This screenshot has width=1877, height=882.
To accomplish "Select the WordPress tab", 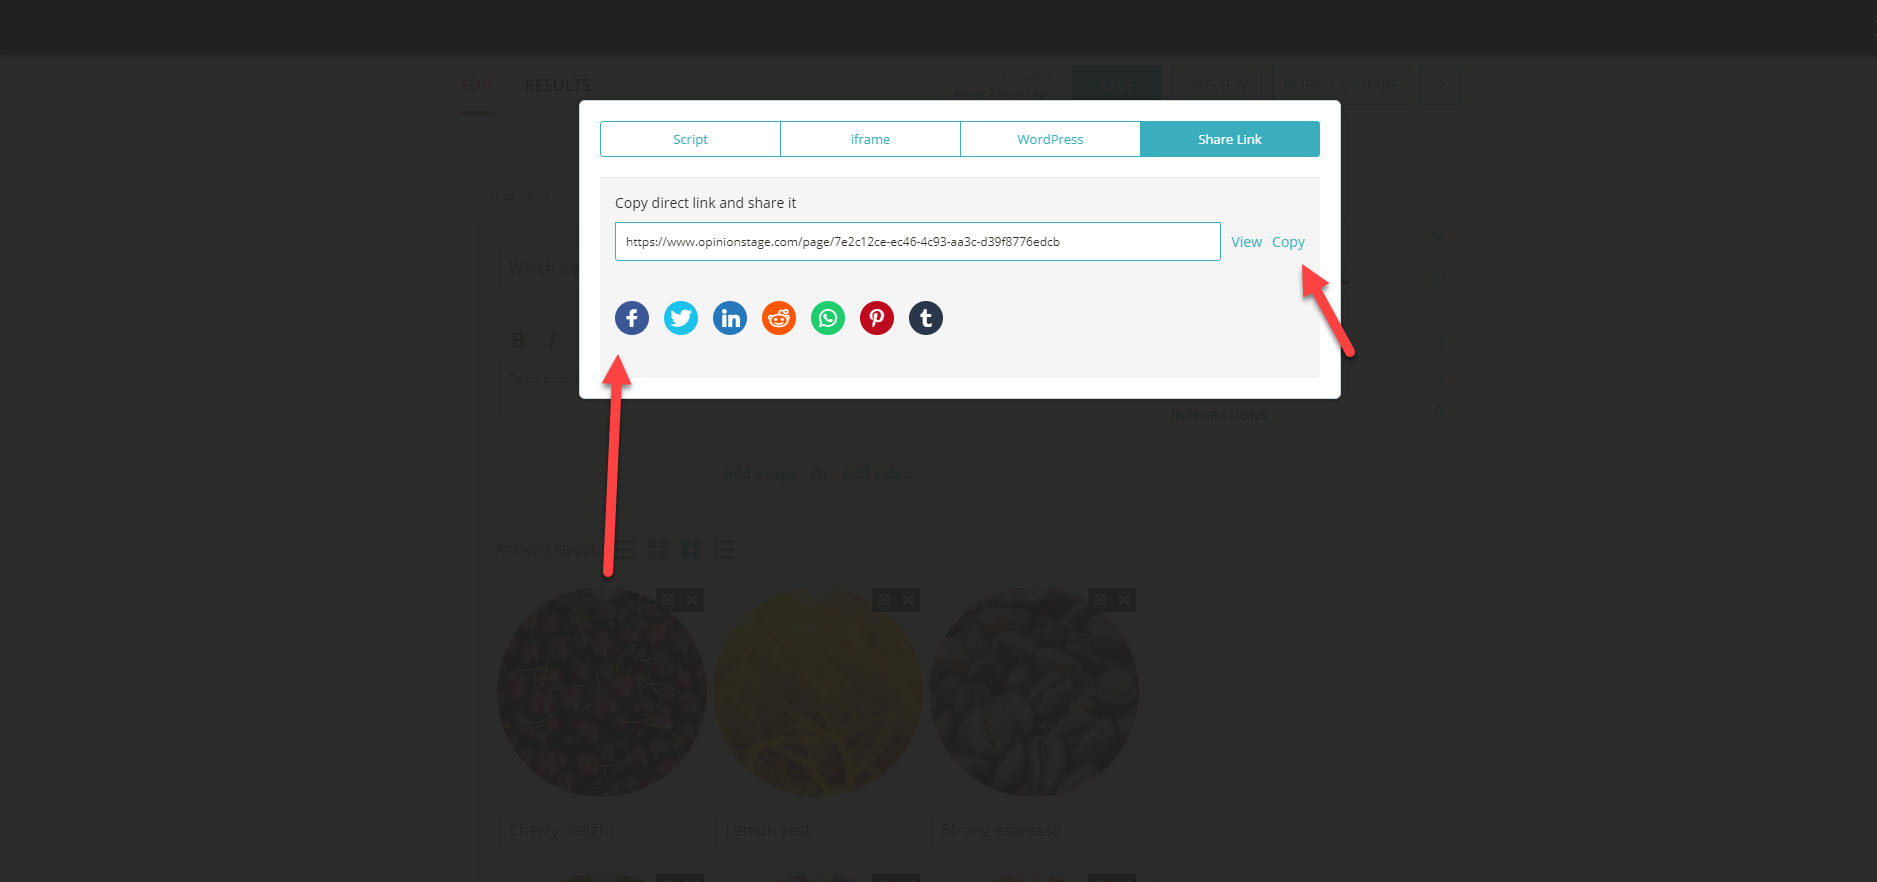I will (x=1050, y=139).
